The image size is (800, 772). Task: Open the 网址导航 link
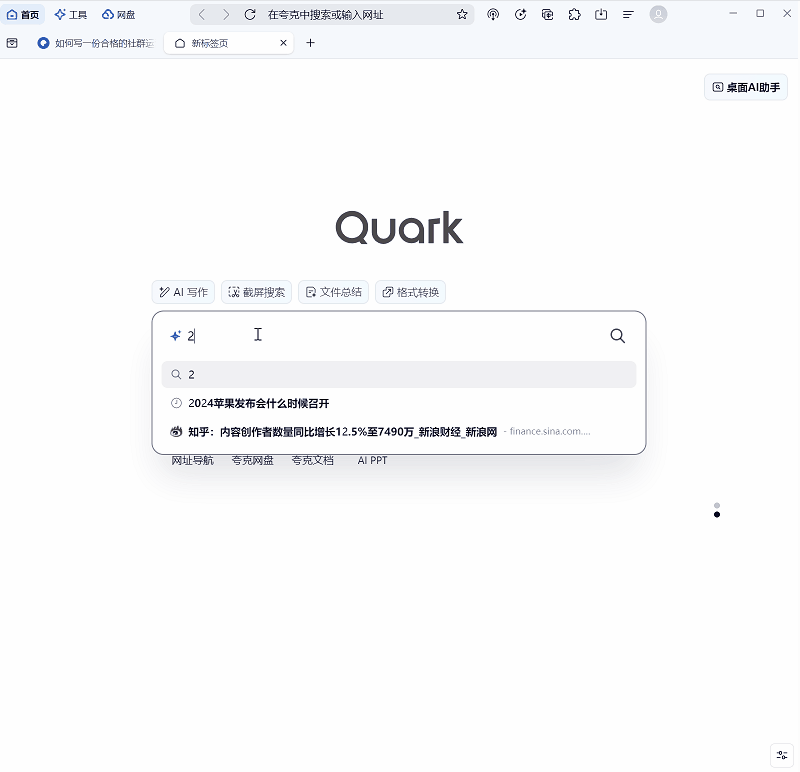[x=192, y=461]
